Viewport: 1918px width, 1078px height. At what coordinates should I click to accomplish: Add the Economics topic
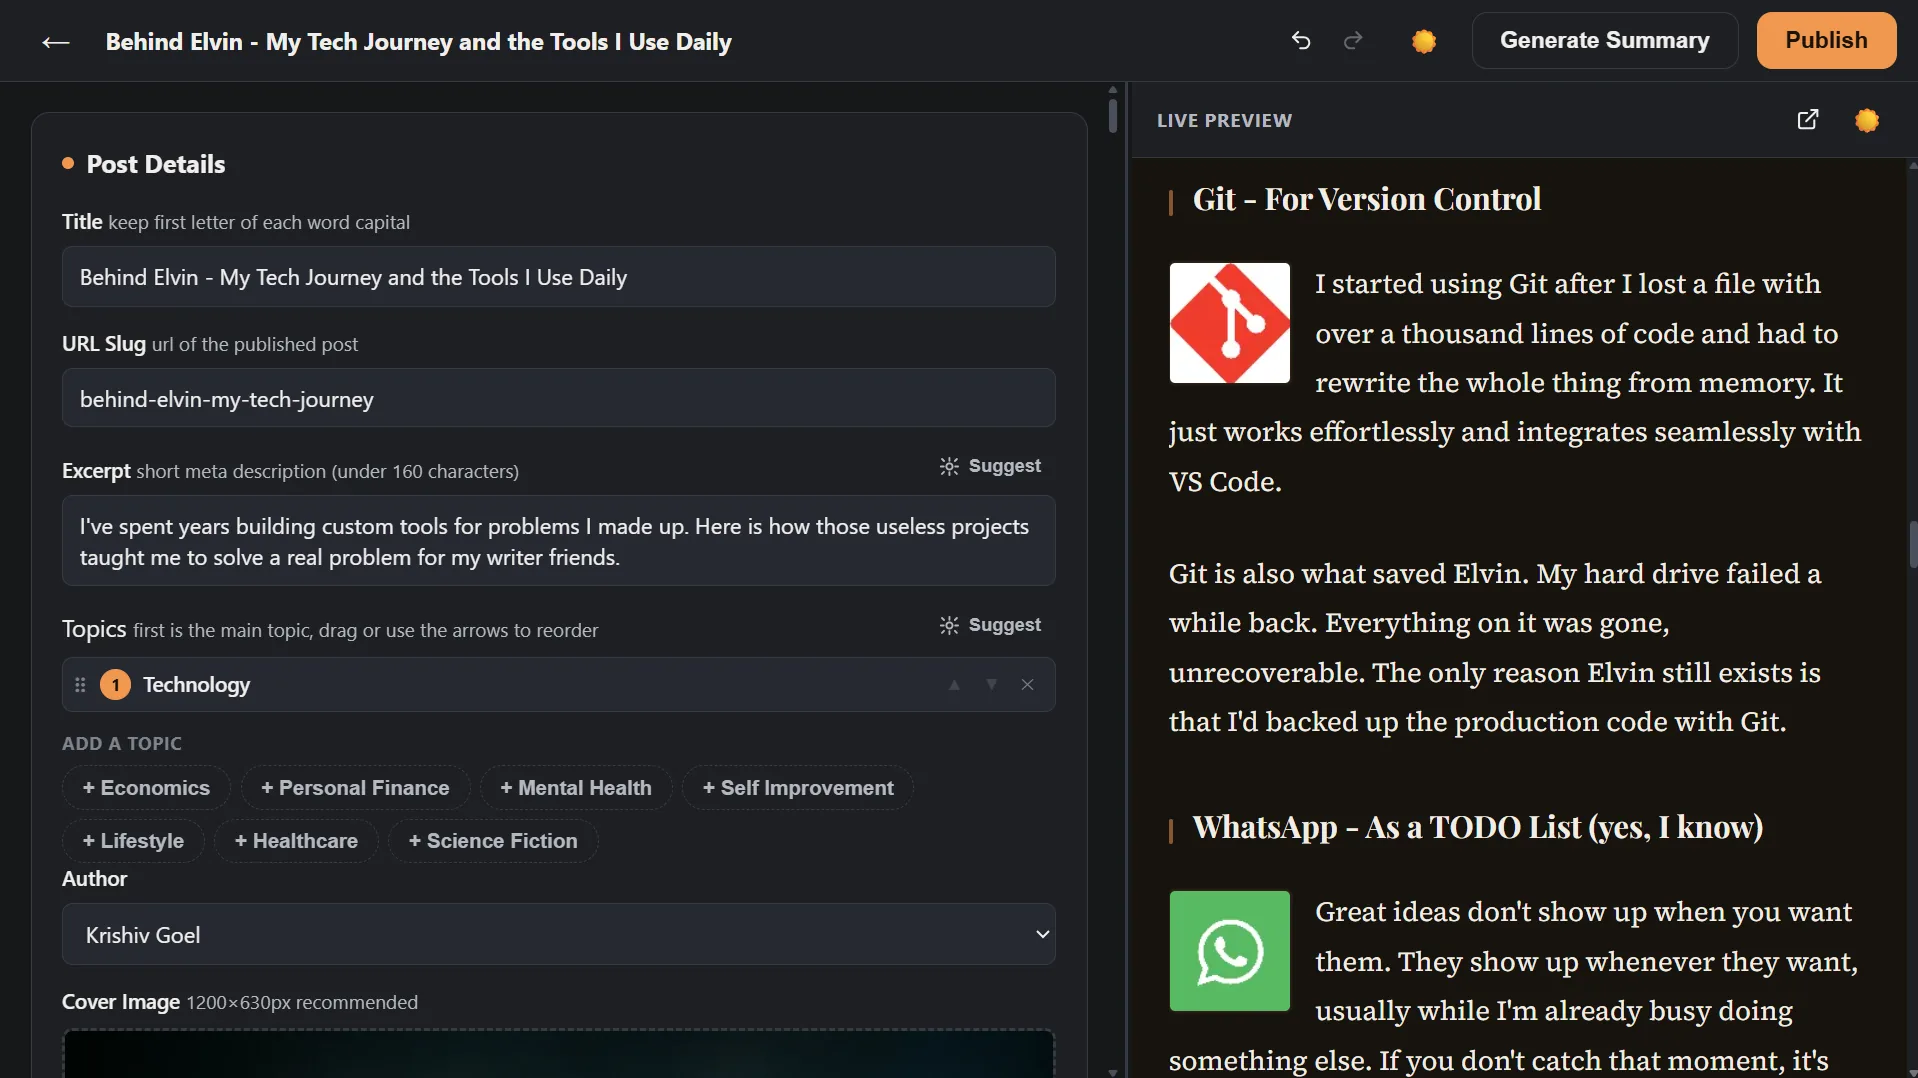pyautogui.click(x=146, y=788)
